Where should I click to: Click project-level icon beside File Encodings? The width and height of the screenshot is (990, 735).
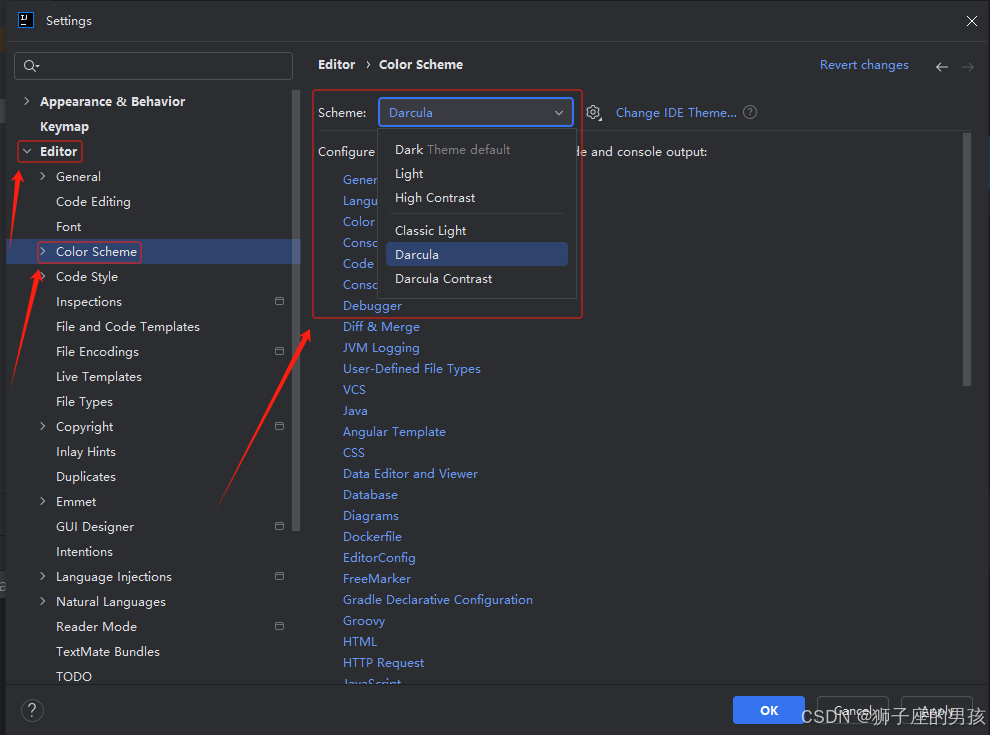(279, 351)
